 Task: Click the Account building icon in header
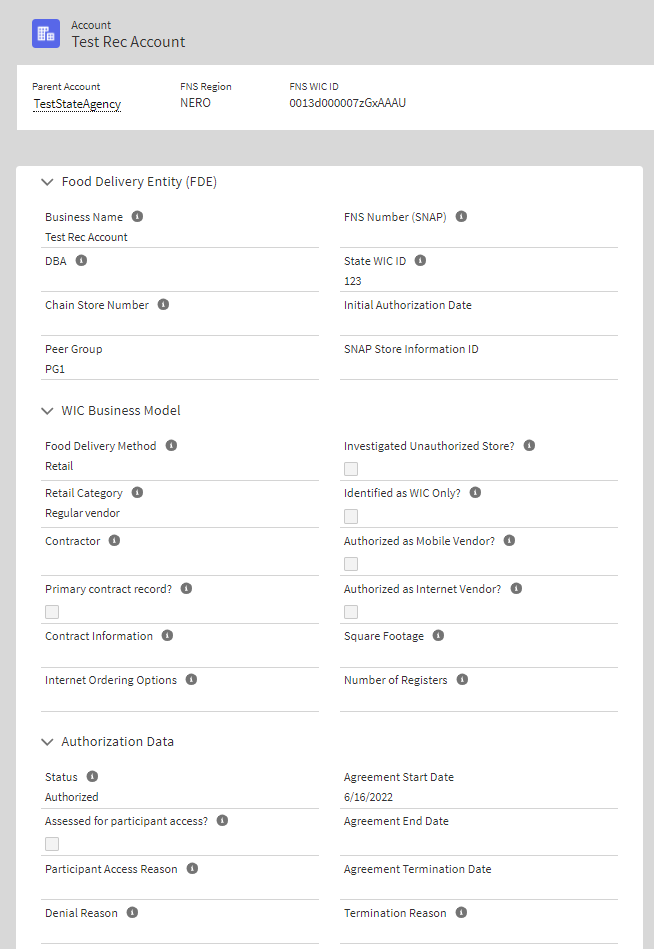point(46,33)
